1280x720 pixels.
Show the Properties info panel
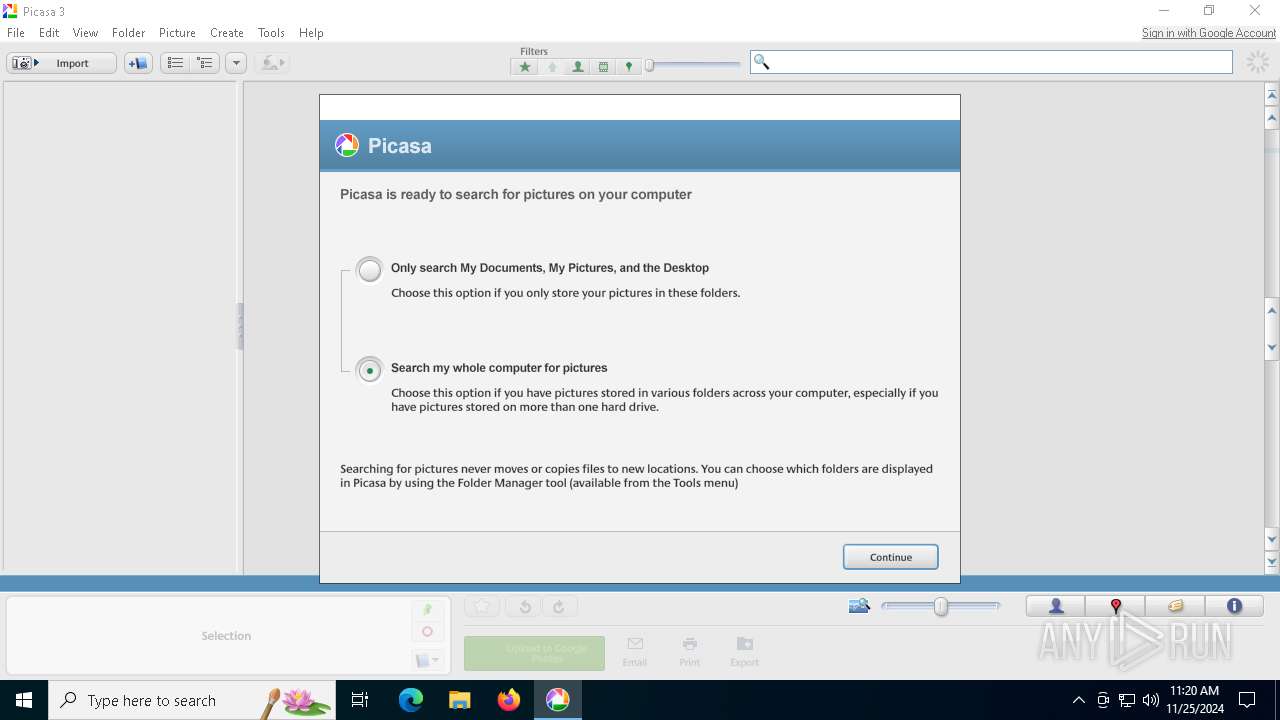(x=1234, y=606)
